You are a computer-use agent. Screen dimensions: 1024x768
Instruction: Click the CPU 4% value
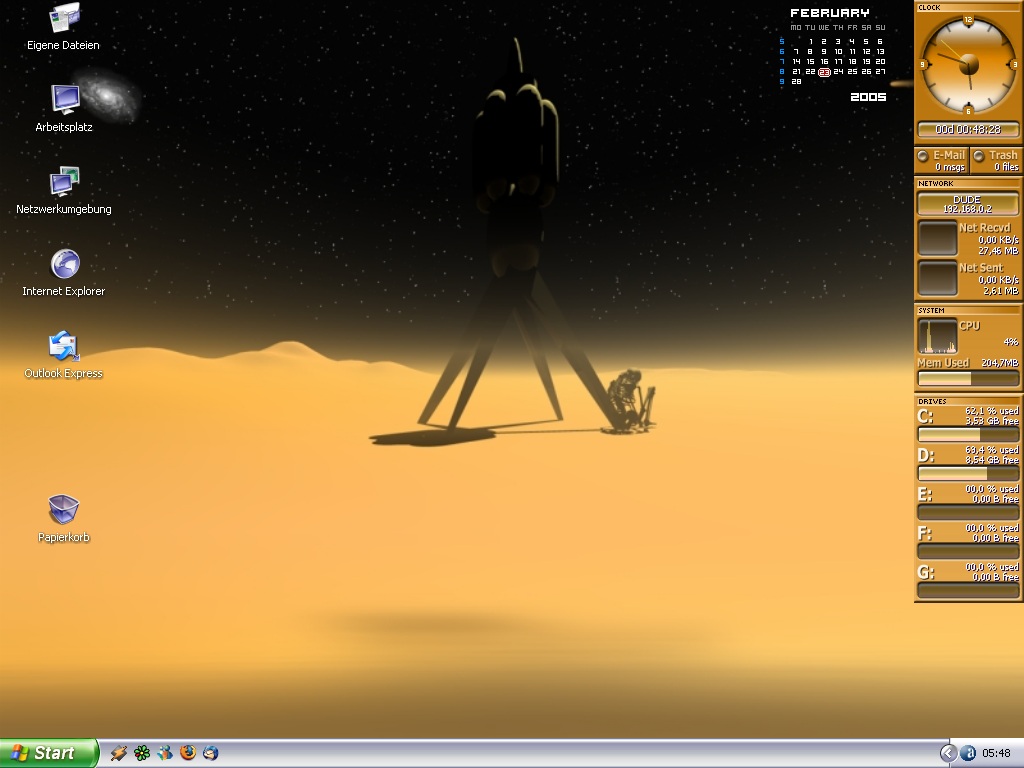coord(1011,342)
